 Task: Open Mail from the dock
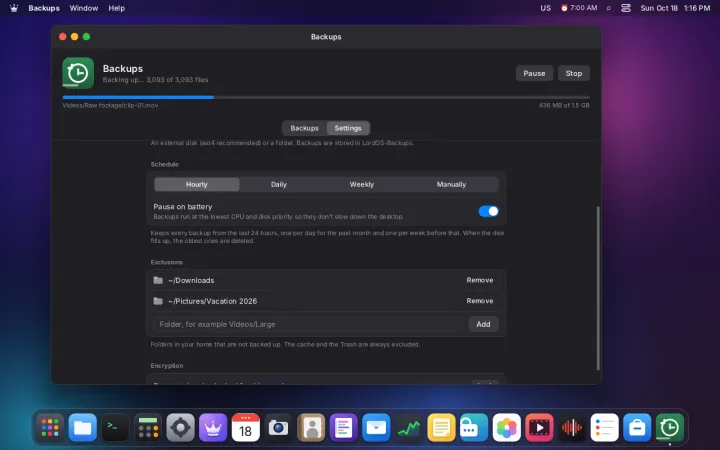[376, 428]
